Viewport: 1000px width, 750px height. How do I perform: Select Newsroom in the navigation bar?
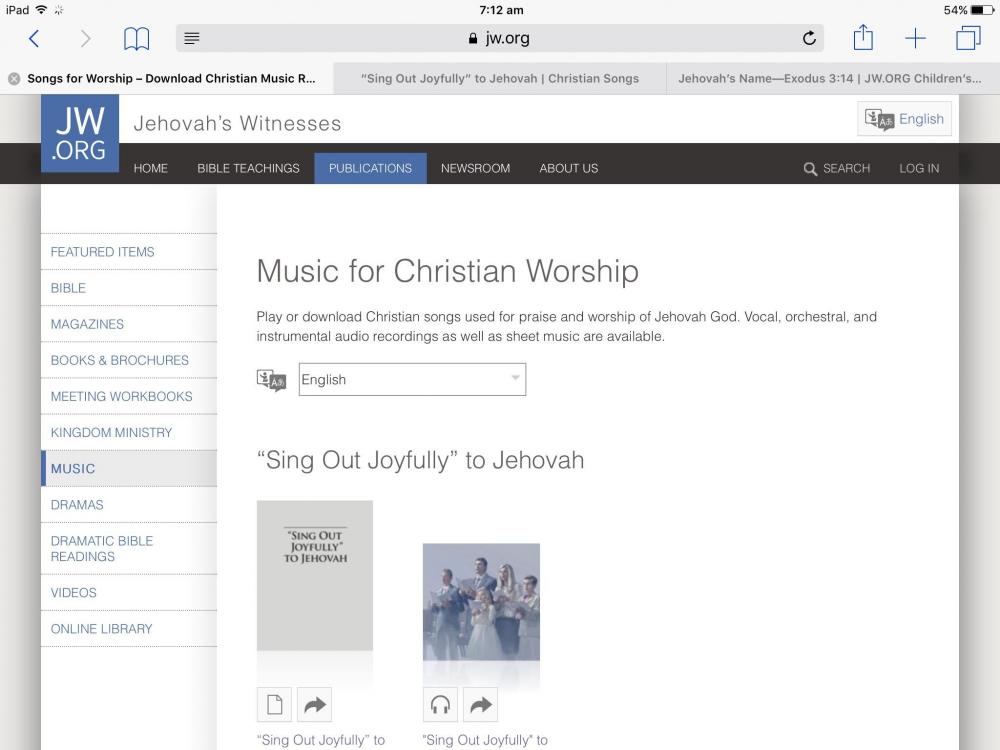[x=475, y=168]
